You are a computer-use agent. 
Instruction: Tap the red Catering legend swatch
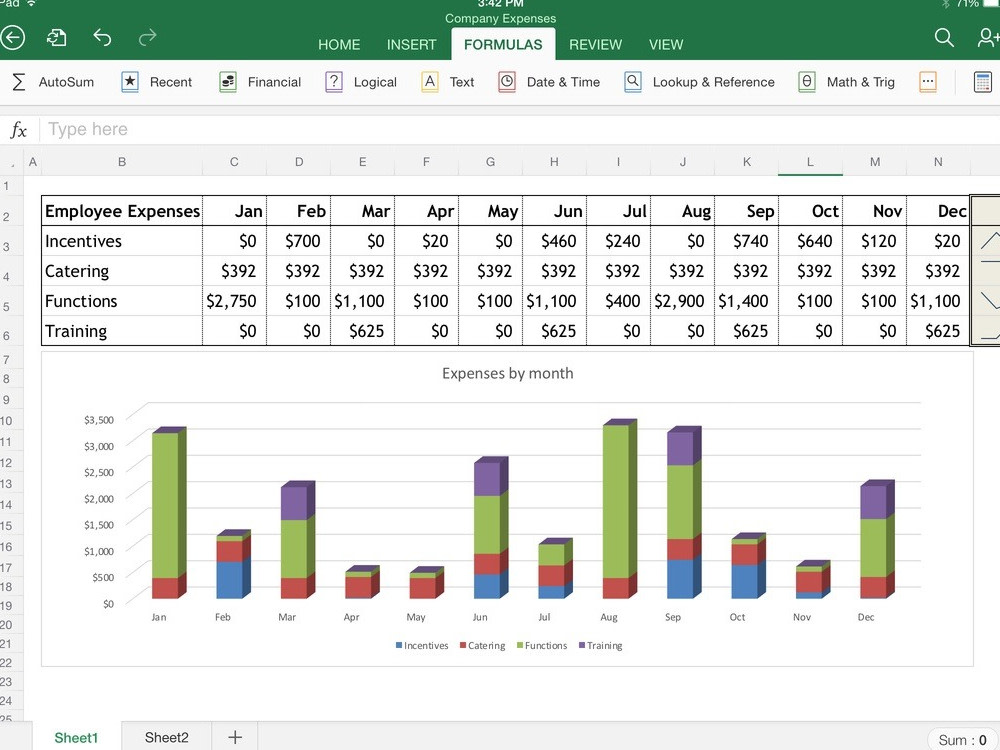pyautogui.click(x=463, y=645)
